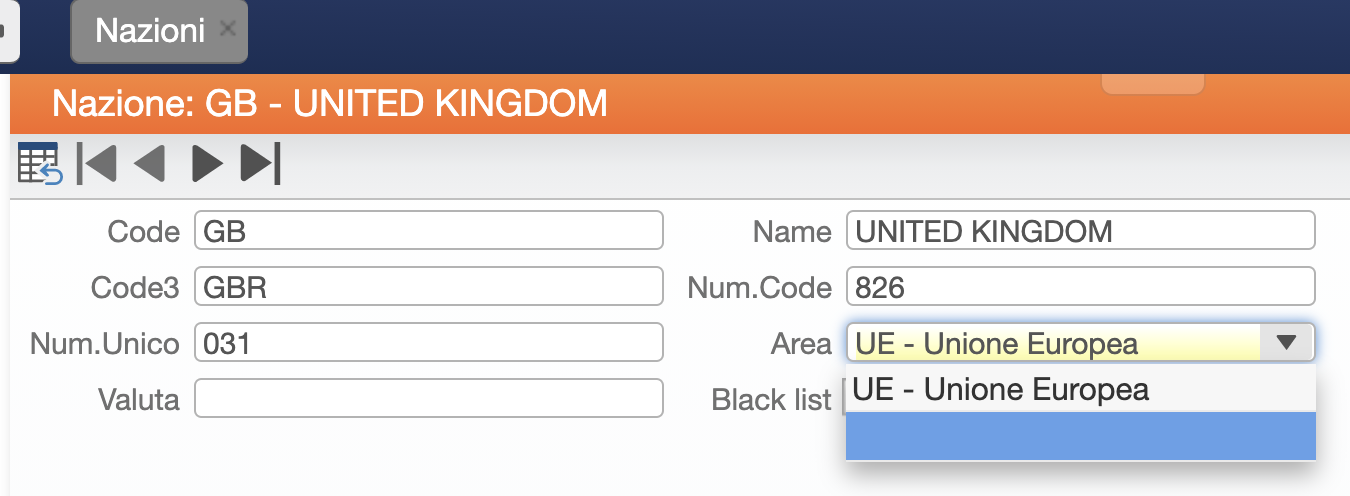Click into the Code field

pyautogui.click(x=429, y=230)
